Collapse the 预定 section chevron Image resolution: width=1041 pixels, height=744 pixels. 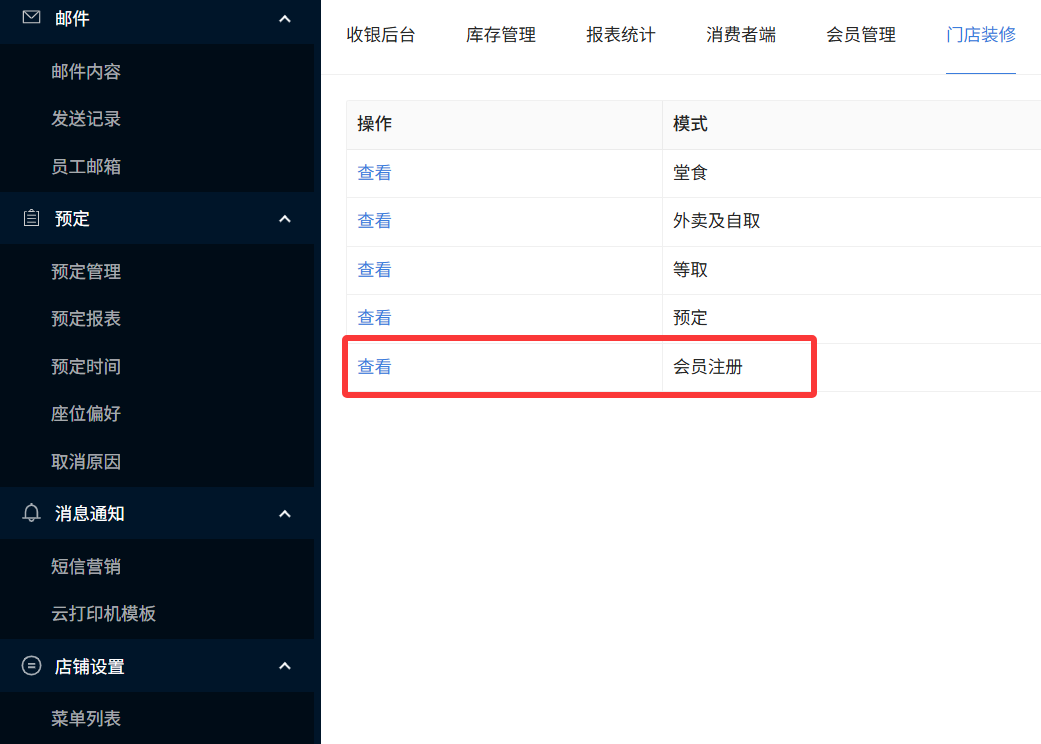pos(284,219)
